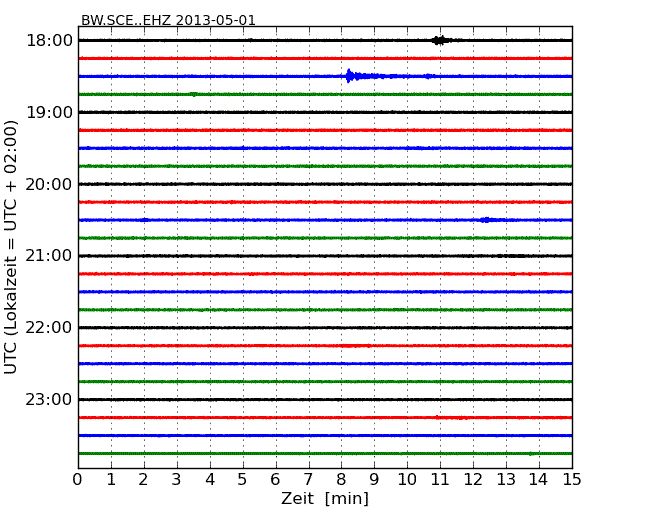Click the blue seismic event near minute 8
Screen dimensions: 650x520
pos(350,76)
